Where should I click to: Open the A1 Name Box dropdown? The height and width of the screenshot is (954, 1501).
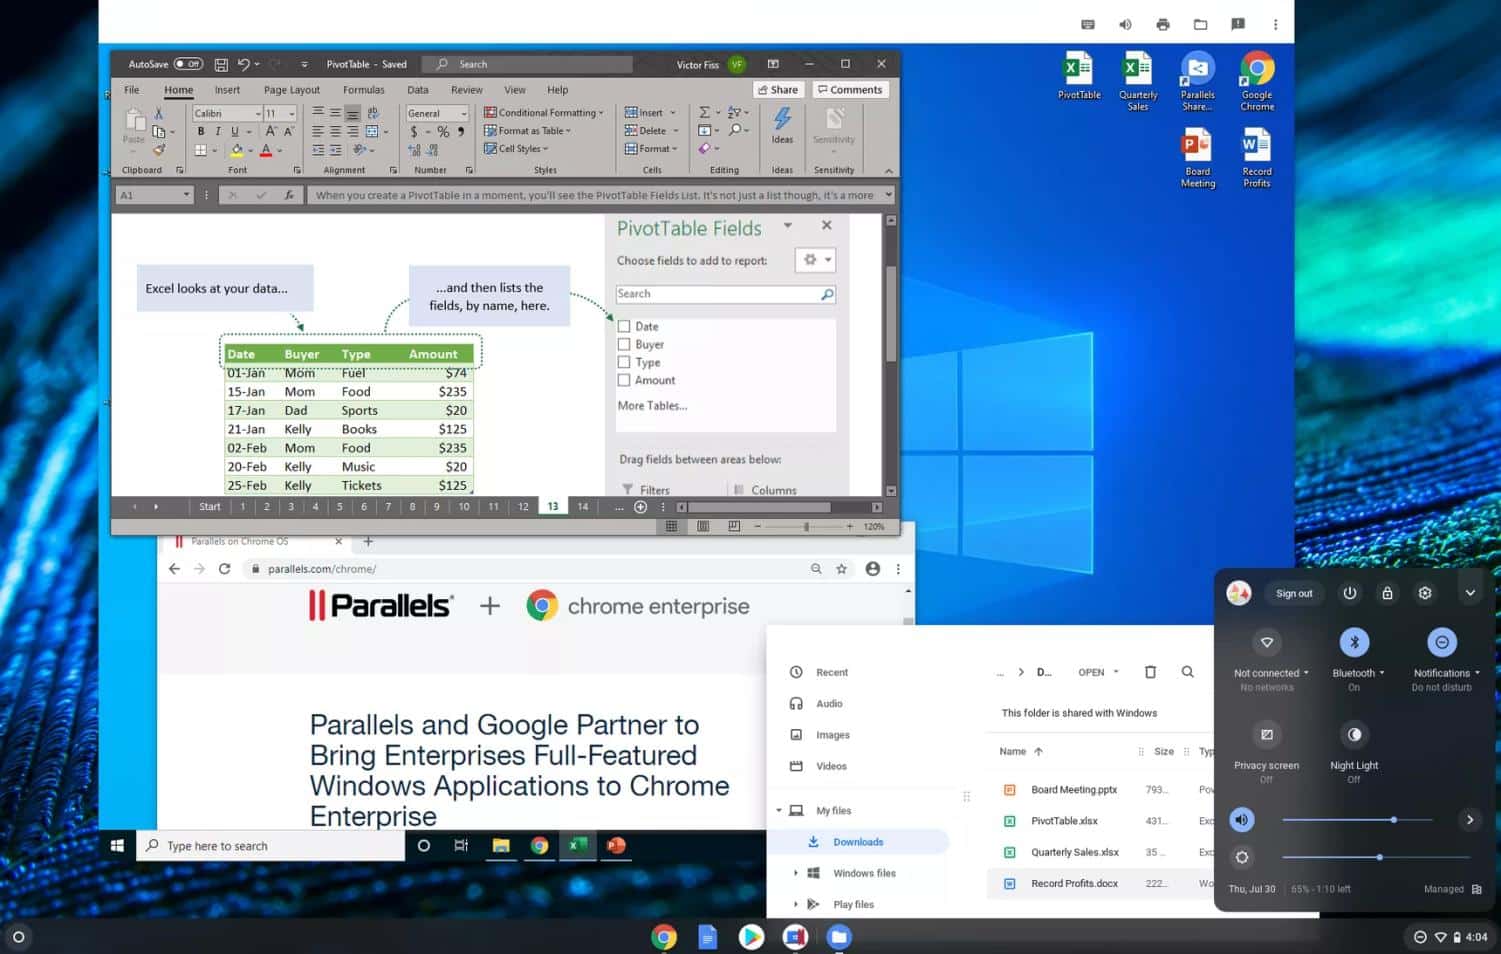[x=186, y=195]
